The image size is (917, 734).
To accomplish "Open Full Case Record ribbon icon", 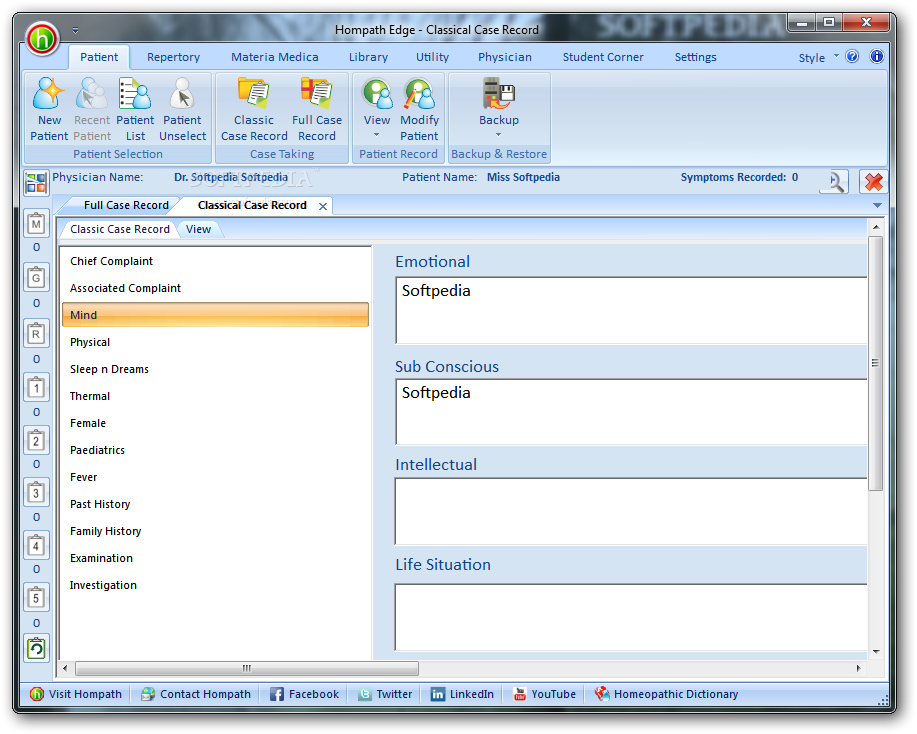I will 316,94.
